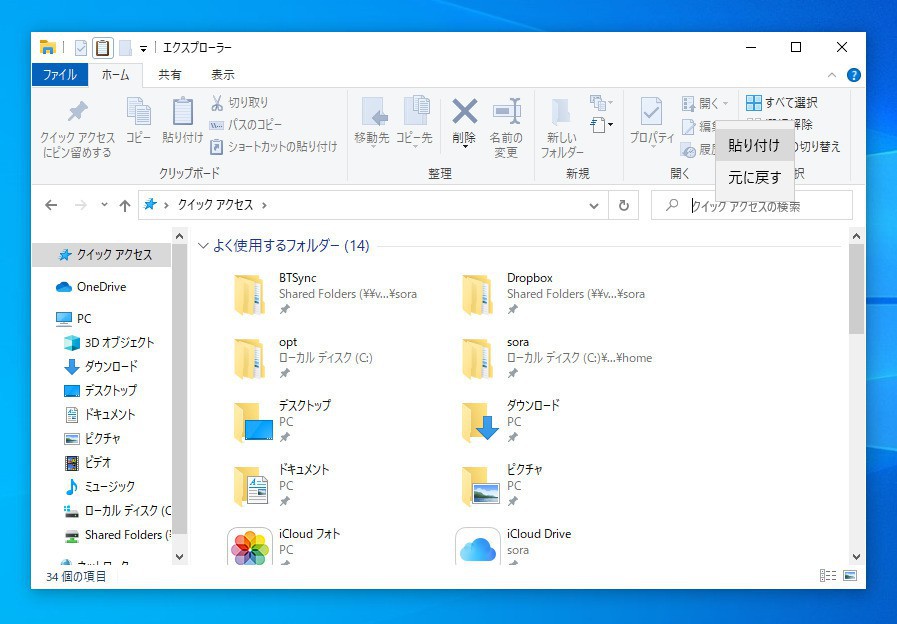Open the BTSync folder icon

pyautogui.click(x=249, y=294)
